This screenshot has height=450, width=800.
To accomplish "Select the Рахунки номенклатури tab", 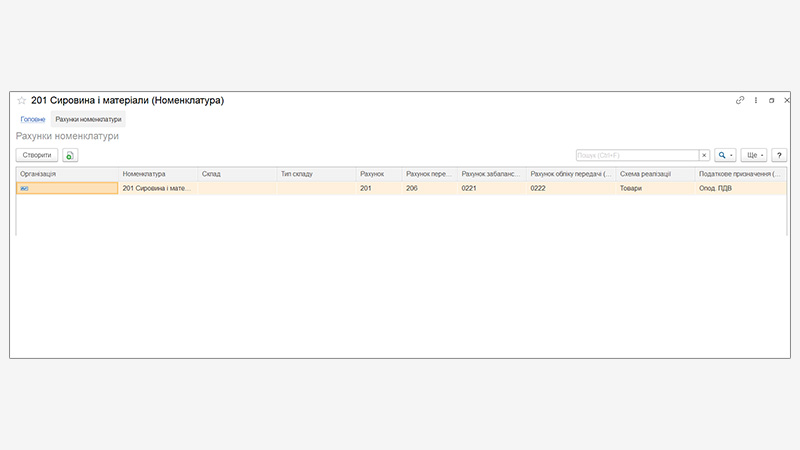I will [88, 119].
